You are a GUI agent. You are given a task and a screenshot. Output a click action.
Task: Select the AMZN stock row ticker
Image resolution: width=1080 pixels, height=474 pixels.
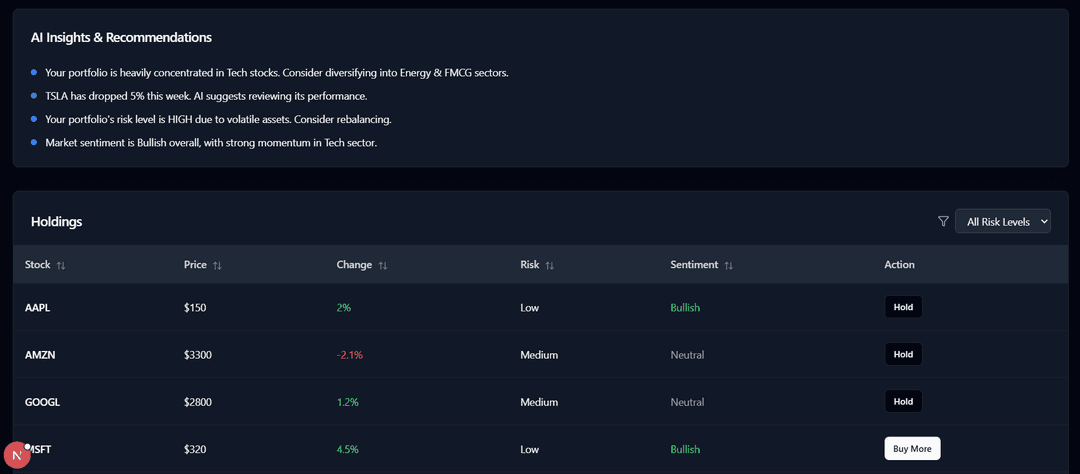(38, 355)
